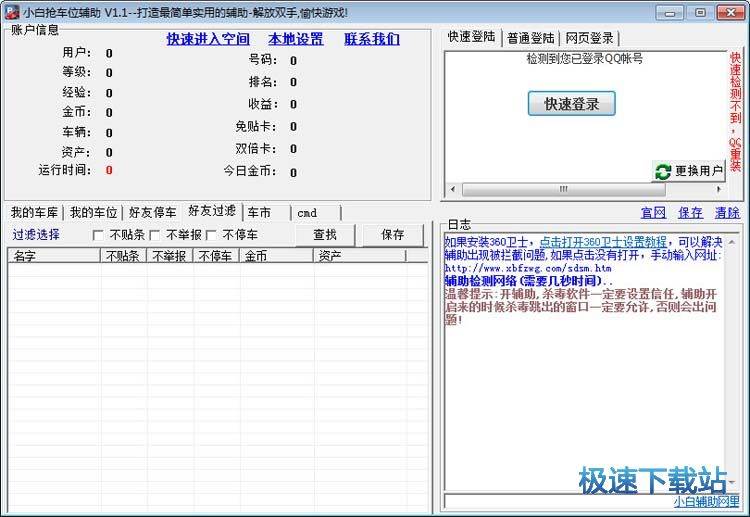Check the 不停车 filter option
The image size is (750, 517).
212,235
